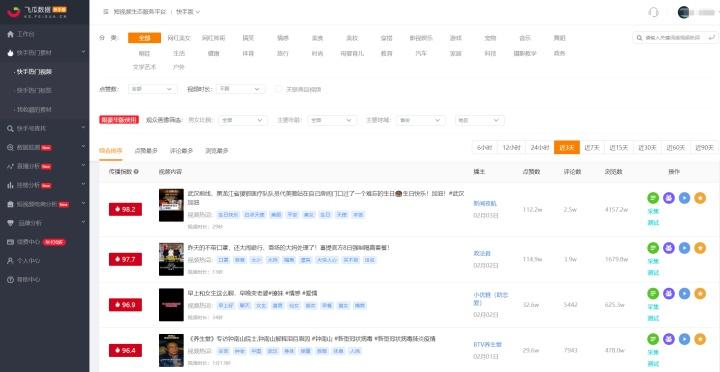Click the user avatar in the top right
Screen dimensions: 720x372
click(684, 12)
